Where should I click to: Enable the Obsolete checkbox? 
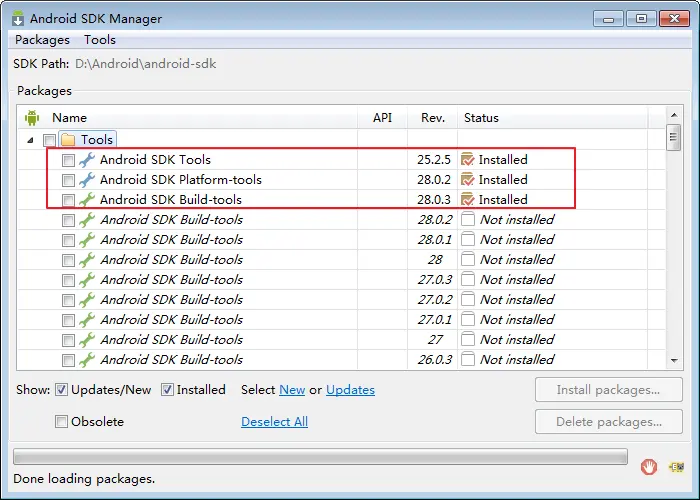point(61,421)
